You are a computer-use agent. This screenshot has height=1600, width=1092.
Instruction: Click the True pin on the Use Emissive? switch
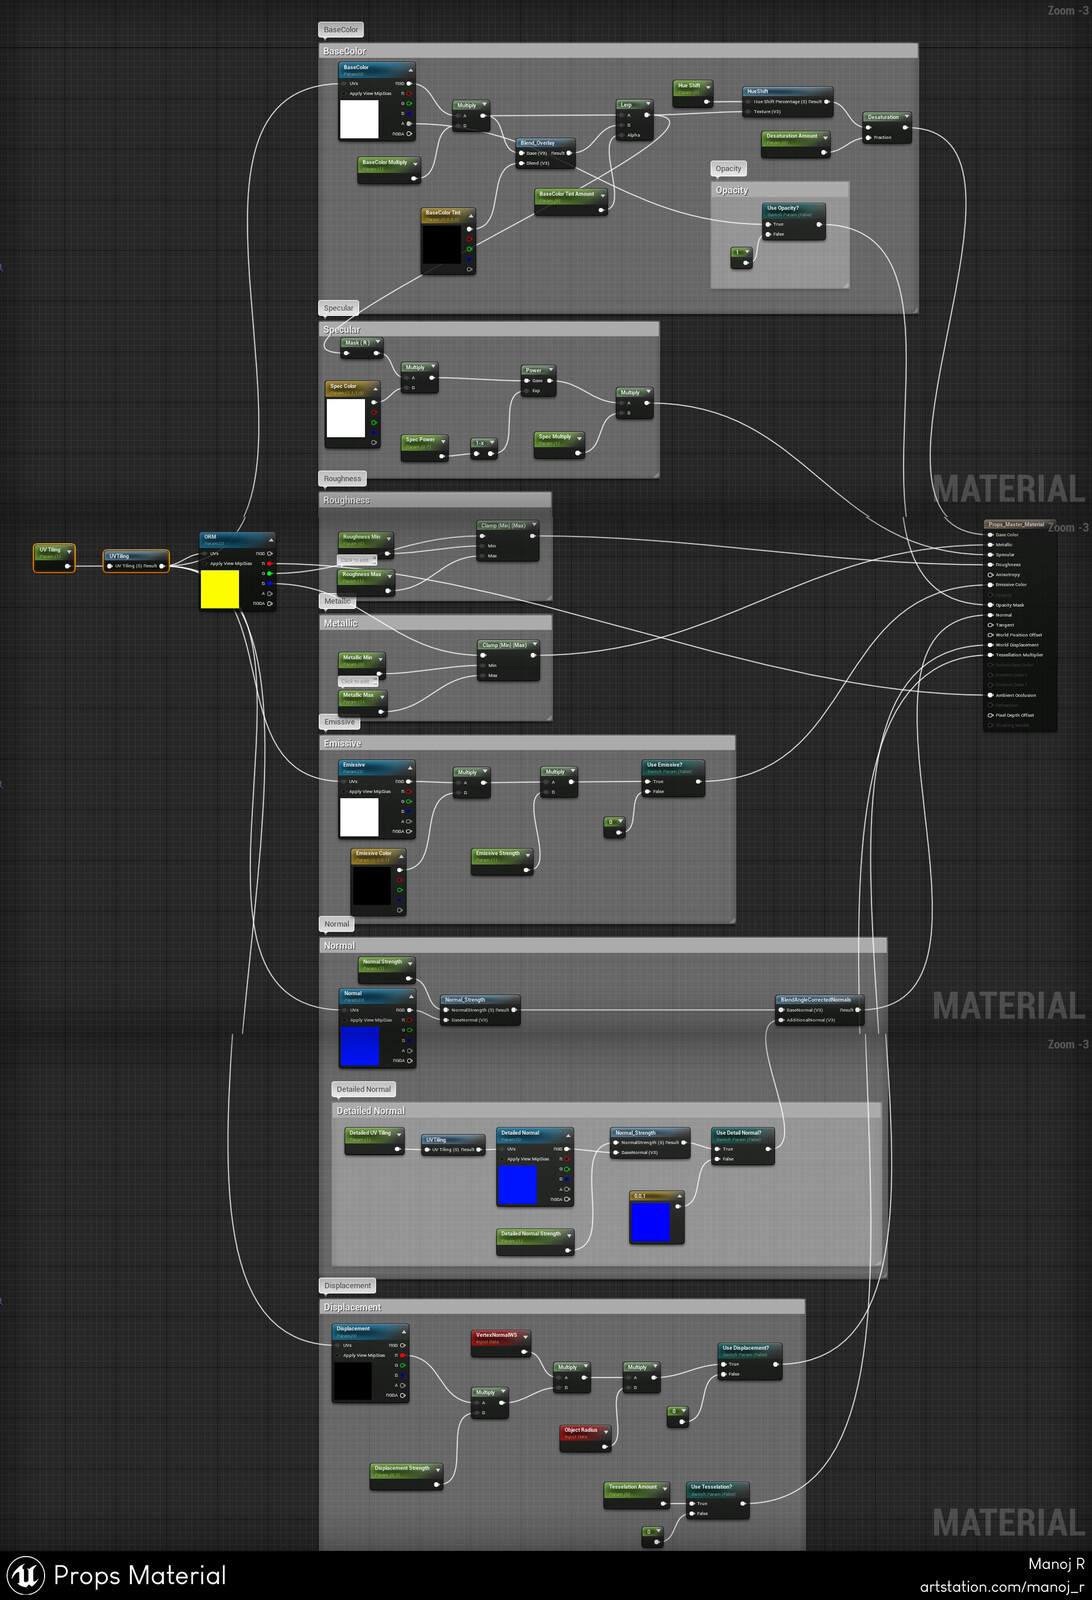point(648,781)
